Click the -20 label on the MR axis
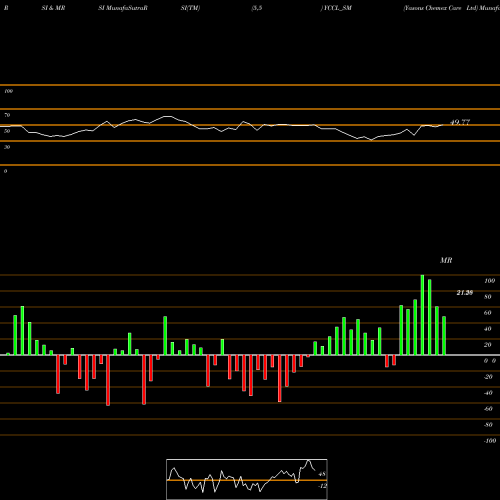Screen dimensions: 500x500 [488, 377]
